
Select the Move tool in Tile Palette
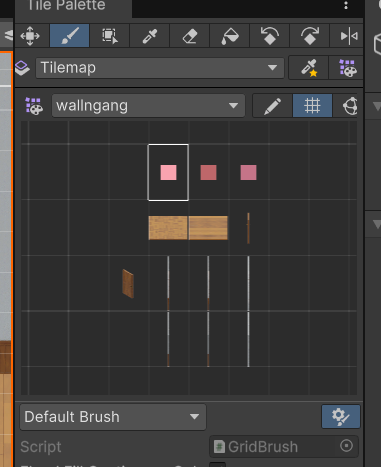tap(30, 36)
